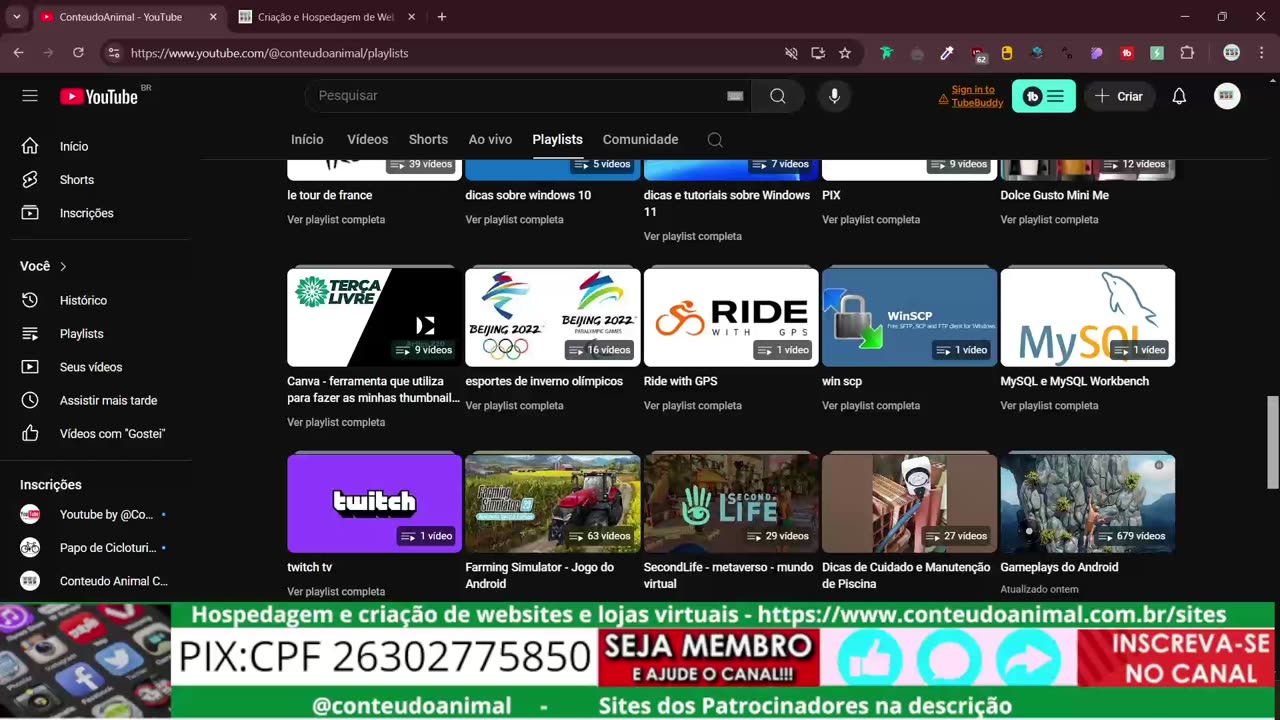Viewport: 1280px width, 720px height.
Task: Start voice search with the microphone icon
Action: click(834, 96)
